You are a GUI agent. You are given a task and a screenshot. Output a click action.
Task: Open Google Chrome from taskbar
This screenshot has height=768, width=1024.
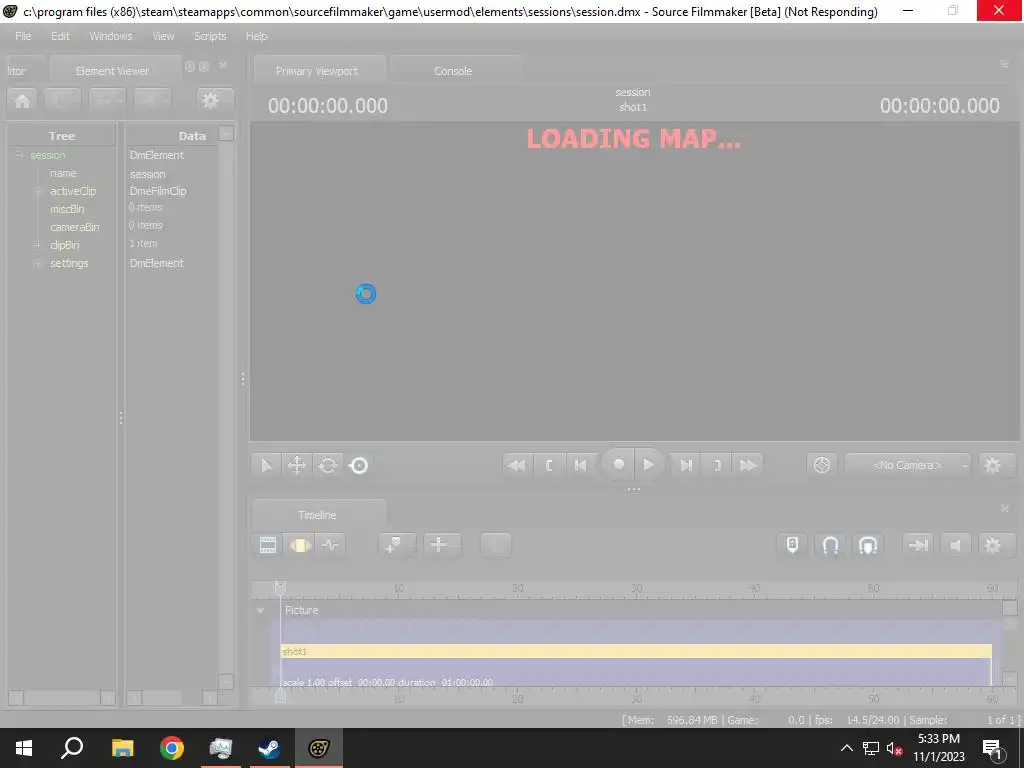click(172, 748)
